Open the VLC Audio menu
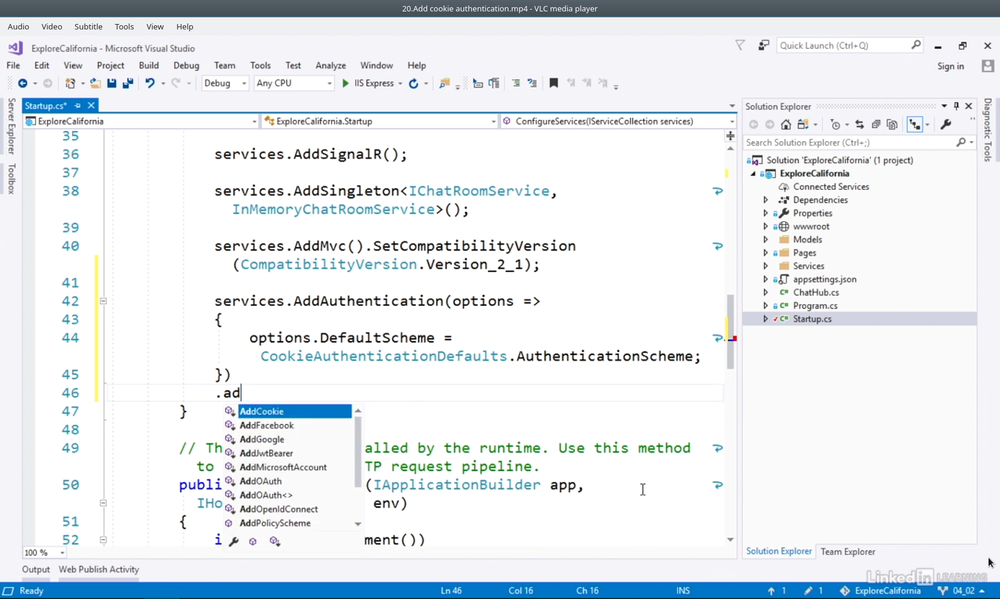The height and width of the screenshot is (599, 1000). [x=18, y=27]
